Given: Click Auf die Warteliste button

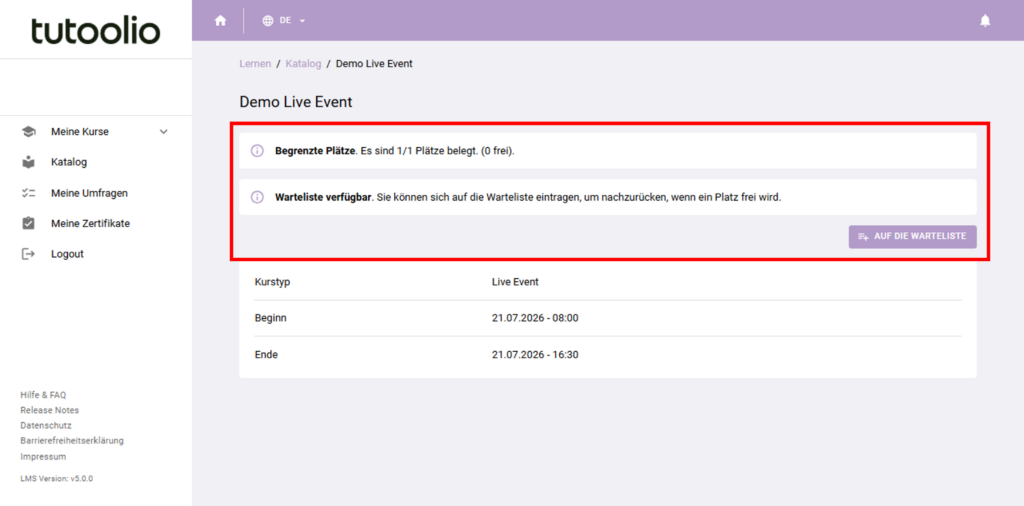Looking at the screenshot, I should pos(912,236).
